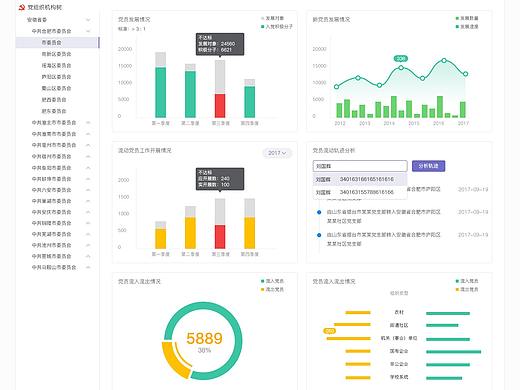Viewport: 520px width, 390px height.
Task: Click the green 第二季度 bar in 党员发展情况 chart
Action: coord(190,94)
